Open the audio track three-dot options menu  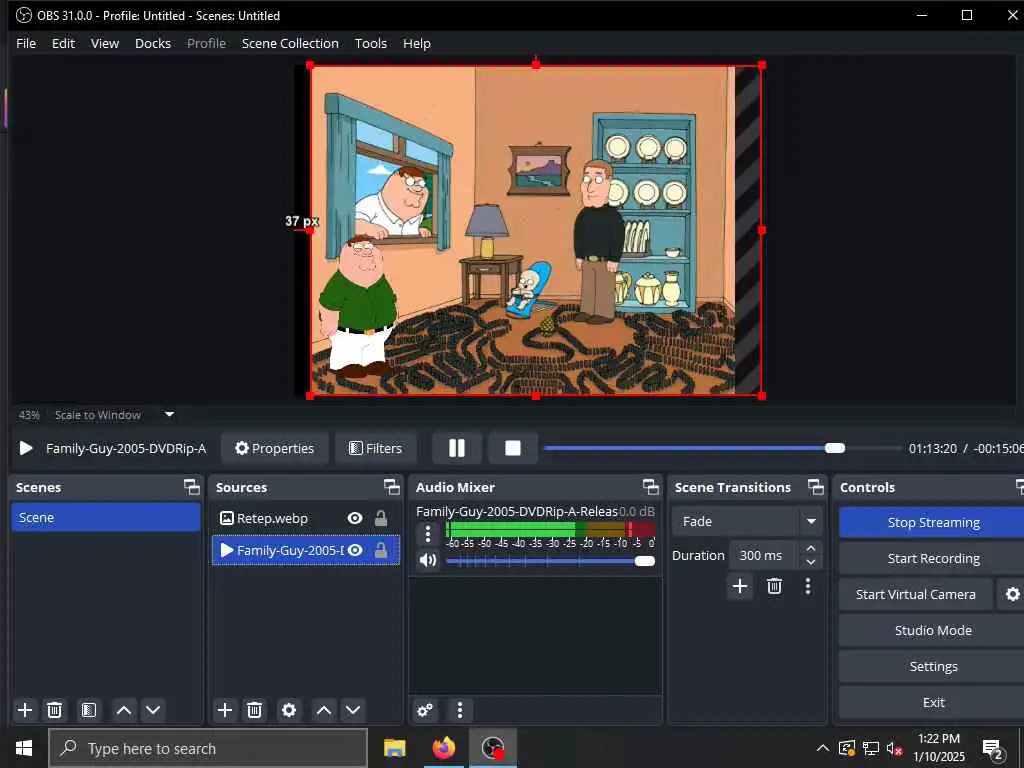tap(428, 534)
